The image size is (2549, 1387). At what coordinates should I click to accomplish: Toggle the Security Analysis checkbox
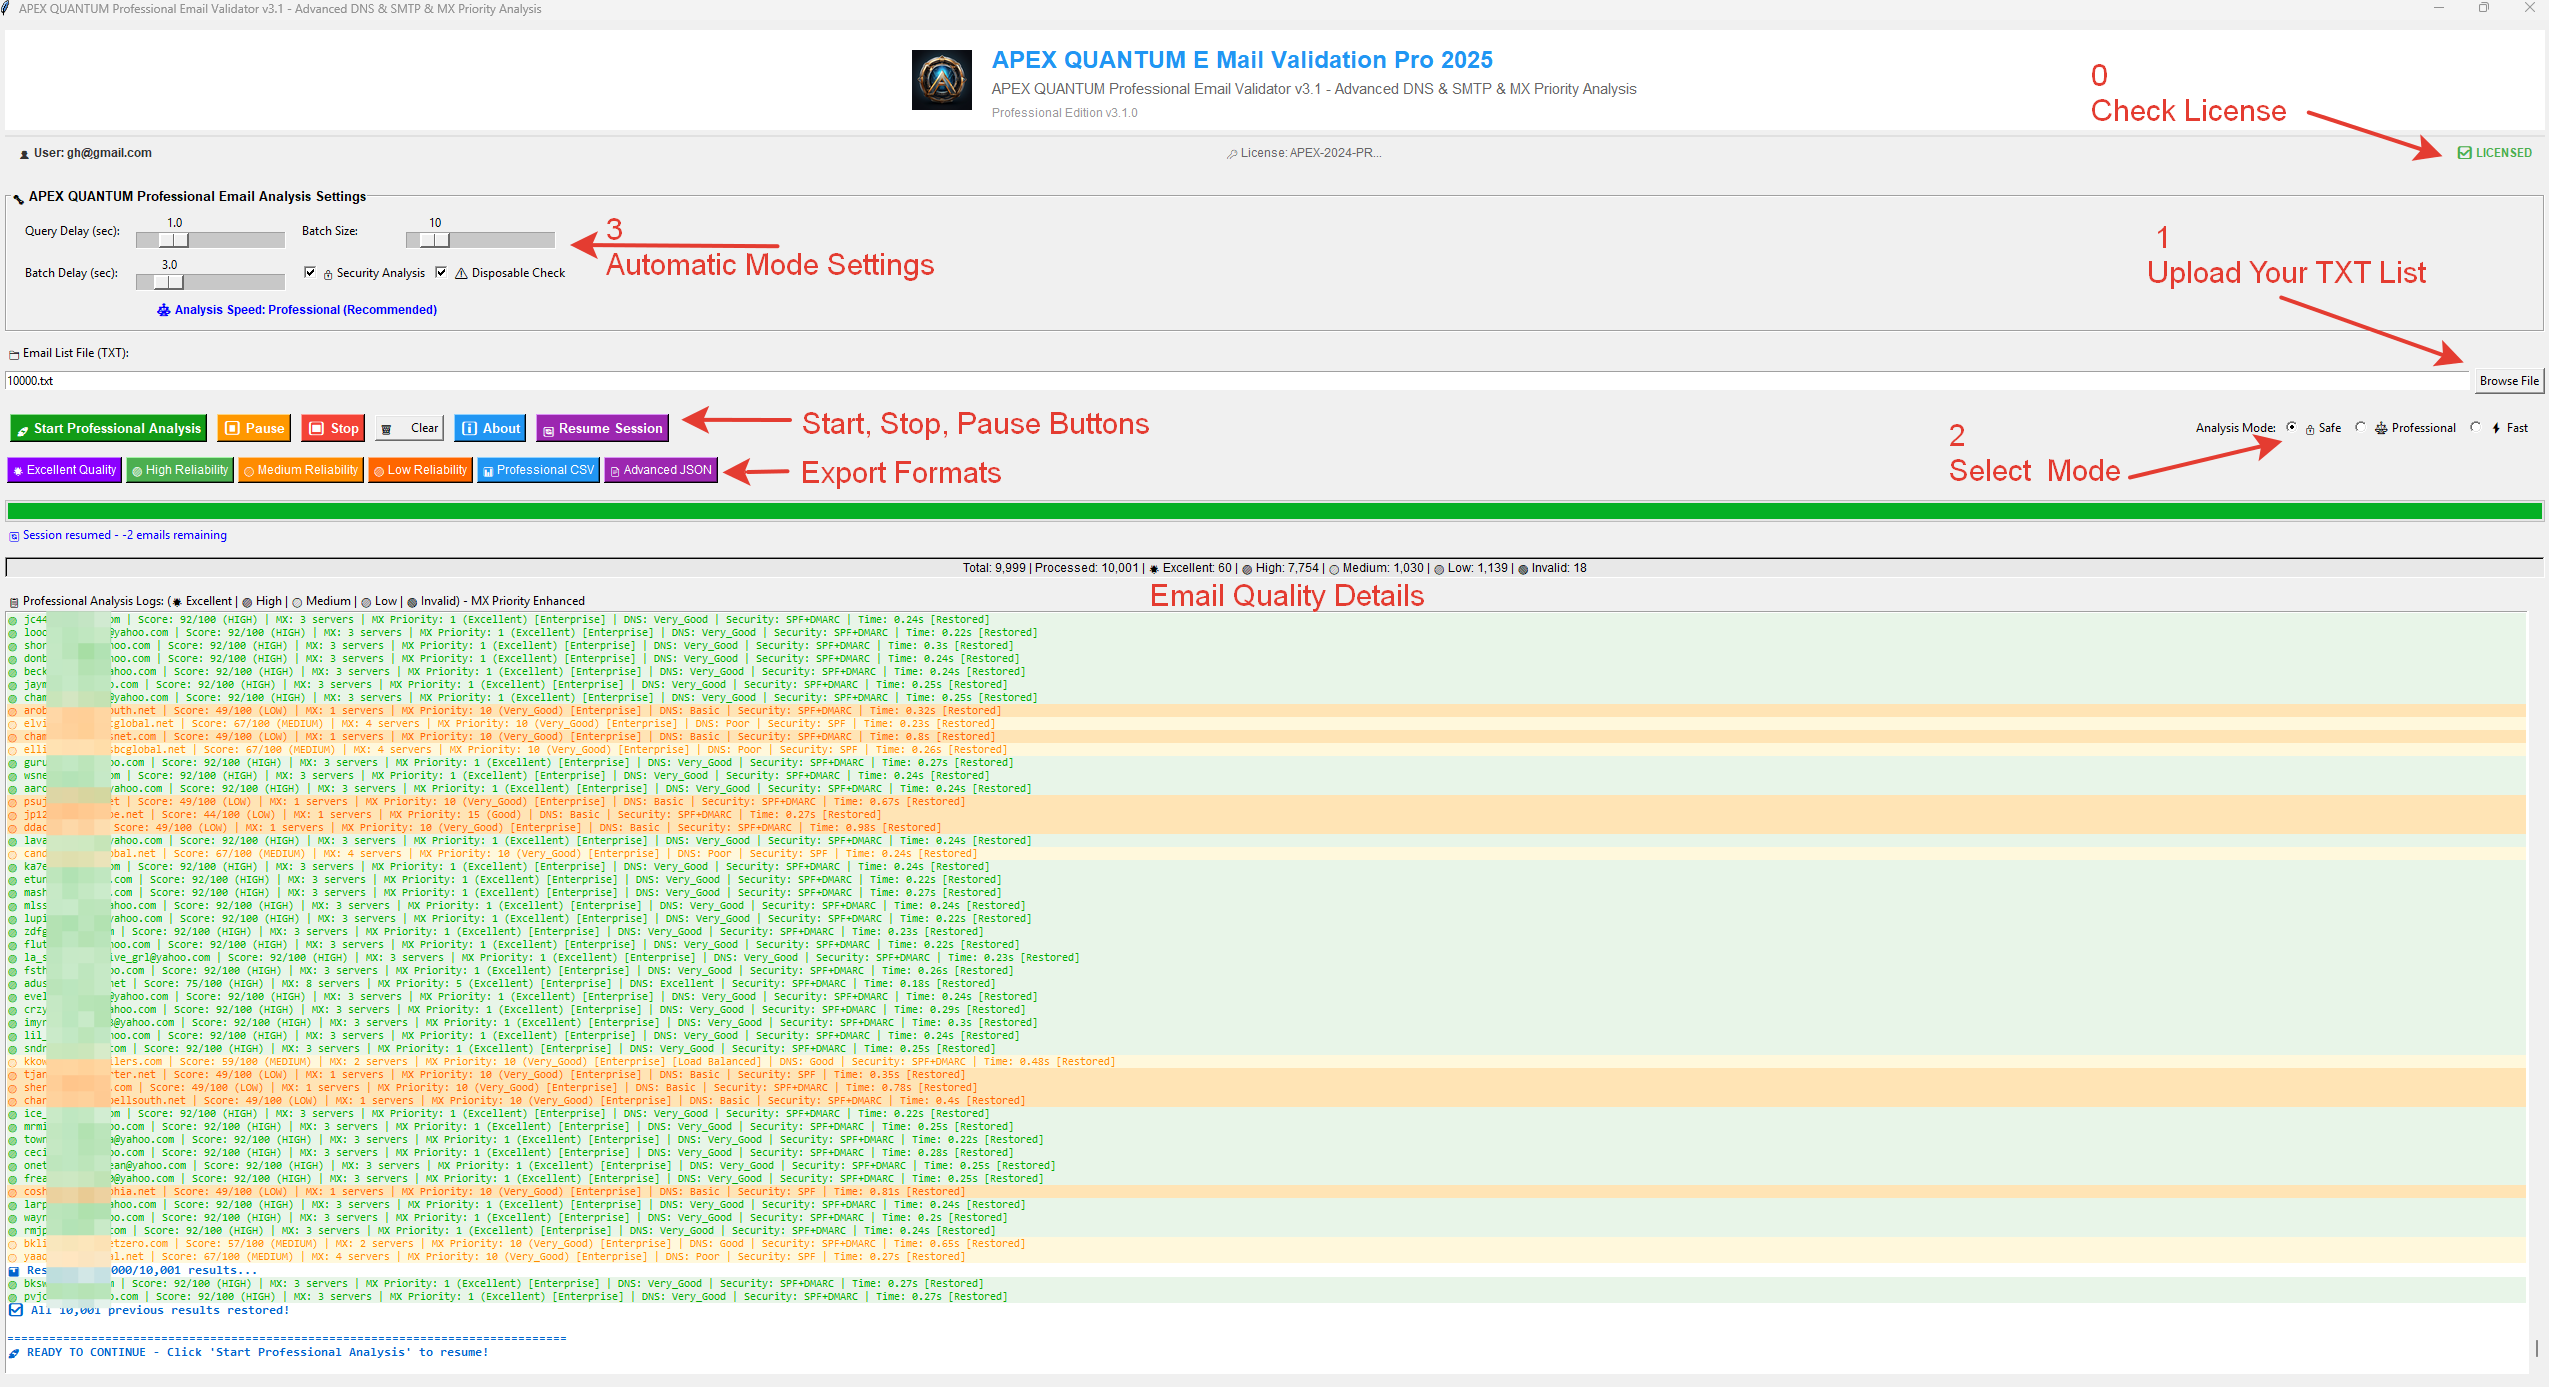(x=310, y=272)
